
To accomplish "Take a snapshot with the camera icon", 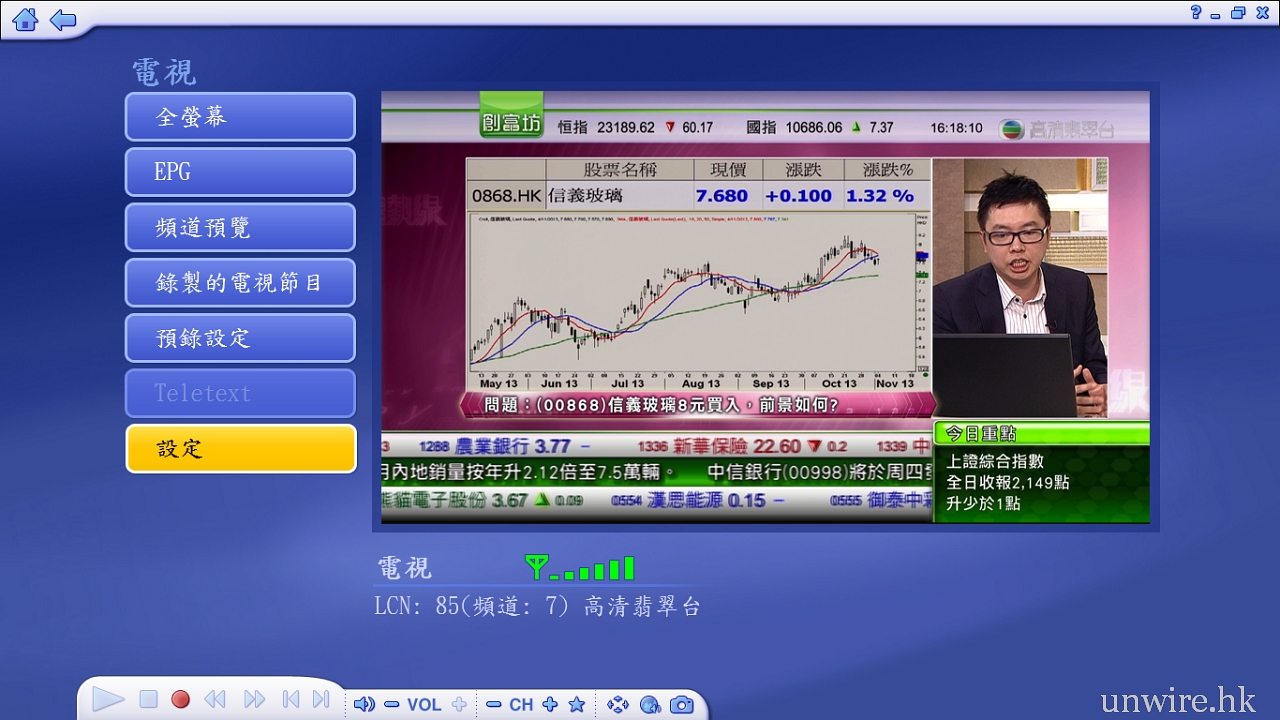I will coord(682,705).
